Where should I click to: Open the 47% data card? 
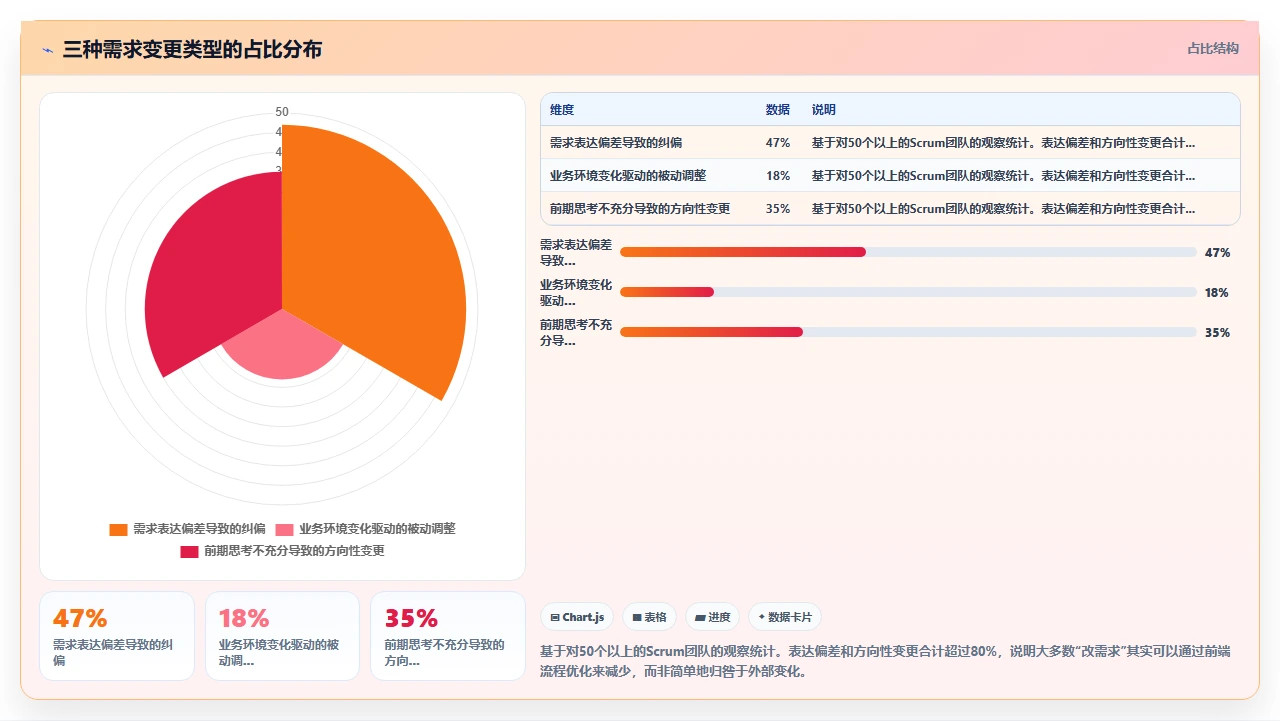[117, 636]
